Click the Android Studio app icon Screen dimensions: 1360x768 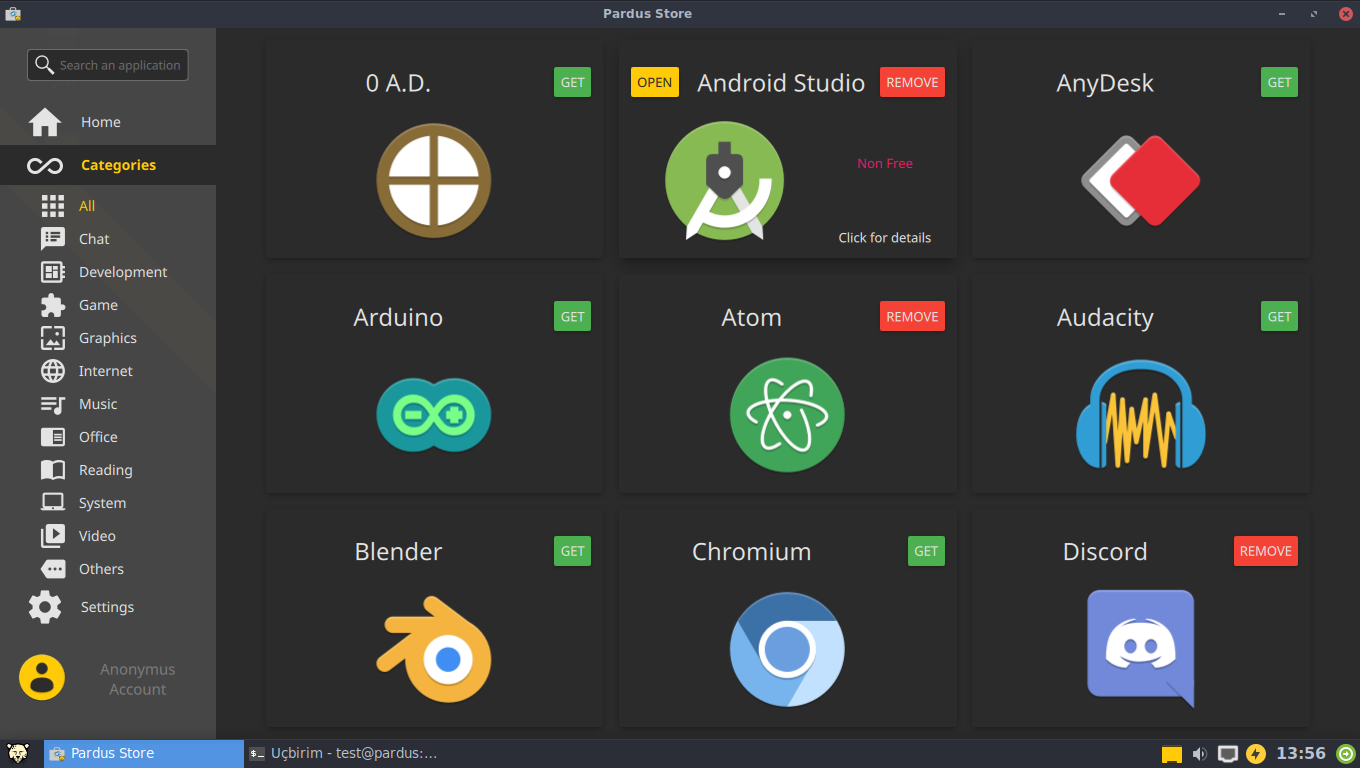(725, 181)
